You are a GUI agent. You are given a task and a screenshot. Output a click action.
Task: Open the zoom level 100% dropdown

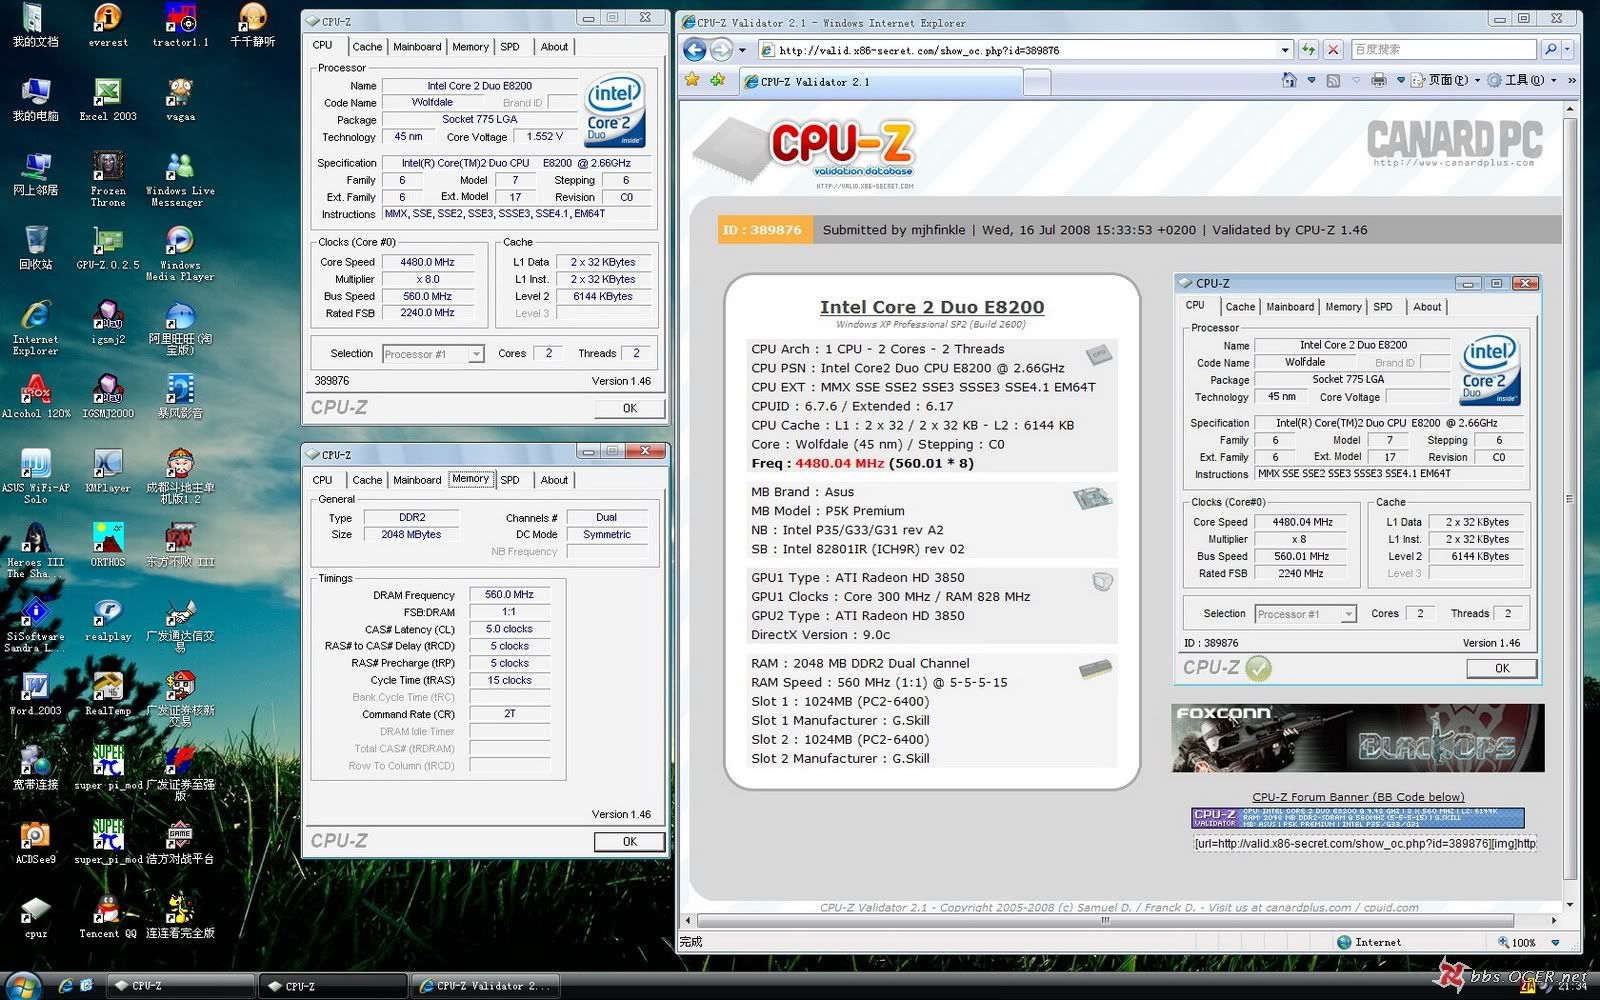pos(1555,942)
